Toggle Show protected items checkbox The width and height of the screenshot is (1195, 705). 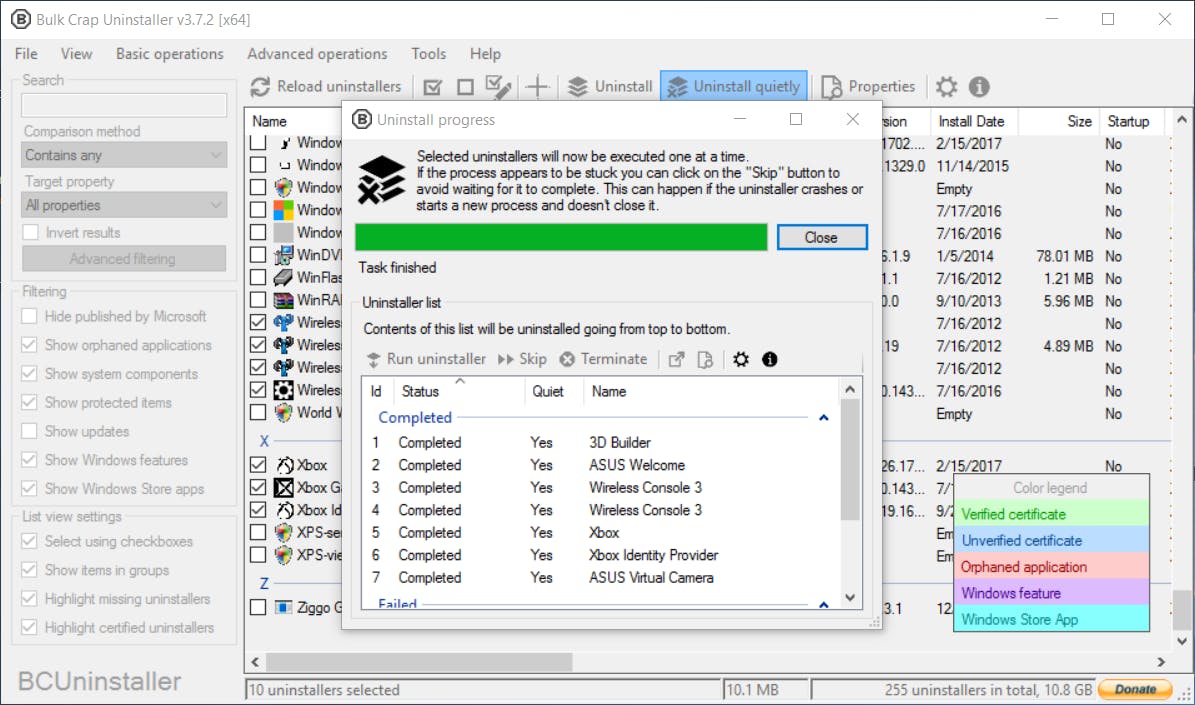29,402
